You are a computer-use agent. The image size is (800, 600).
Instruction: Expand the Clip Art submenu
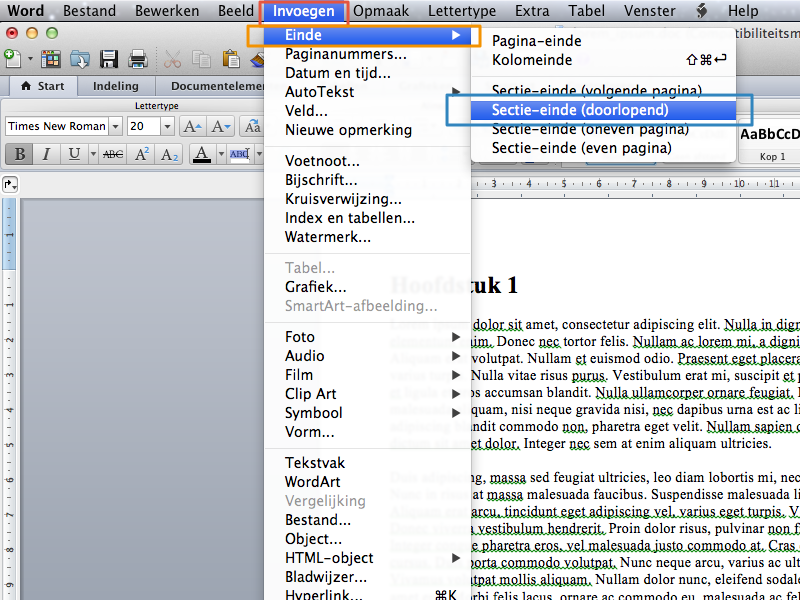click(x=456, y=394)
